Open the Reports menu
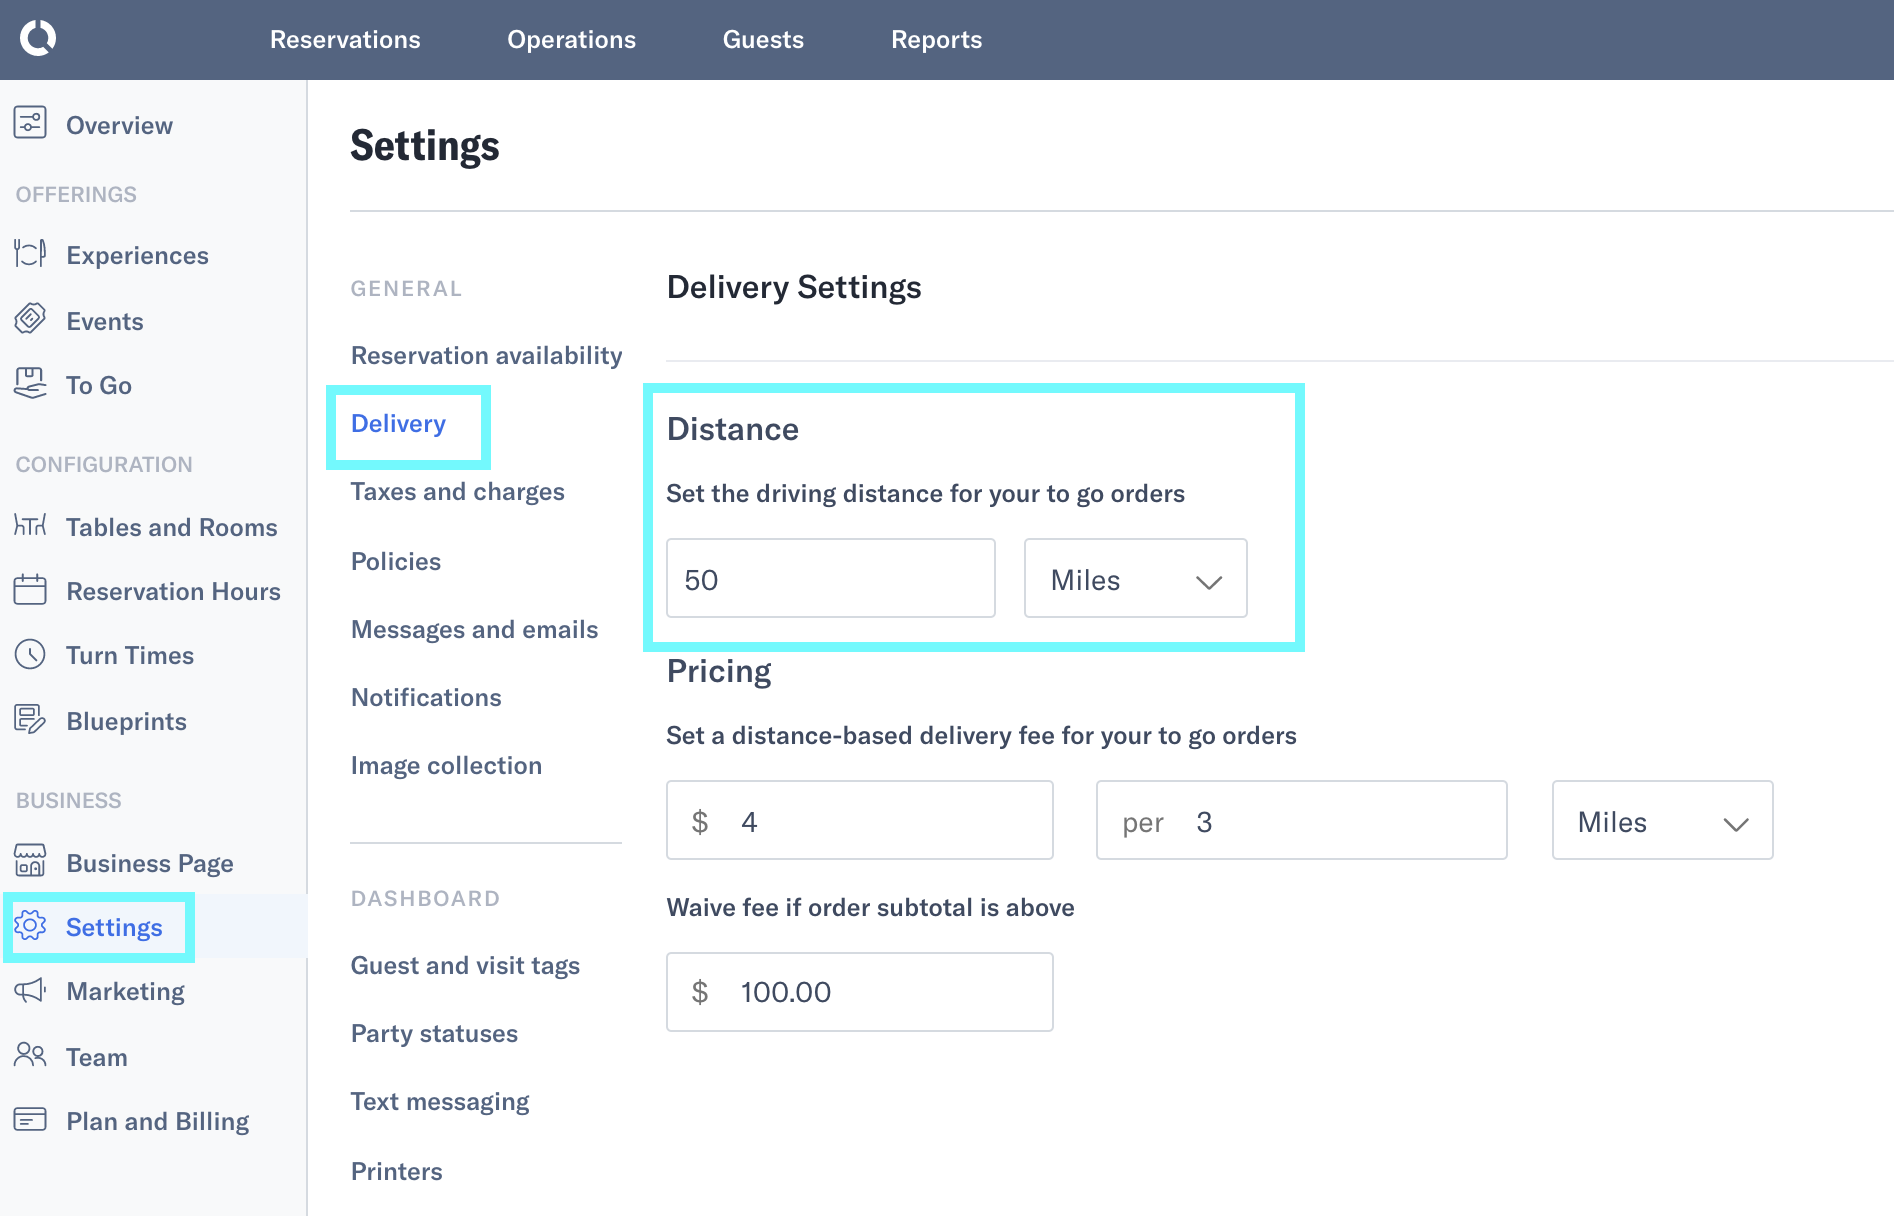The height and width of the screenshot is (1216, 1894). [x=936, y=39]
